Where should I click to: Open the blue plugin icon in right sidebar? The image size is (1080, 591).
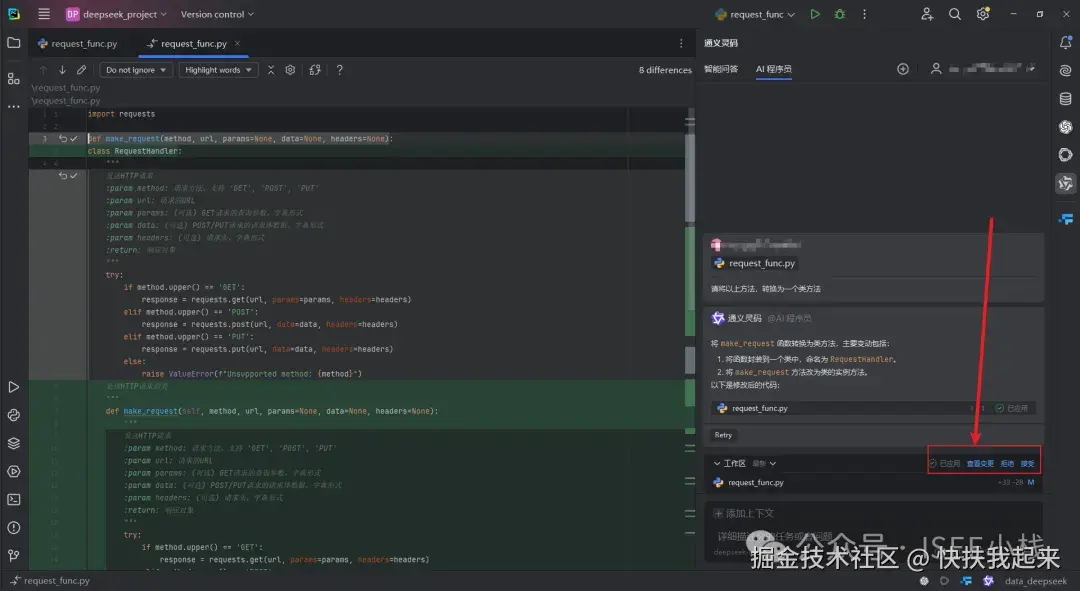(x=1066, y=219)
